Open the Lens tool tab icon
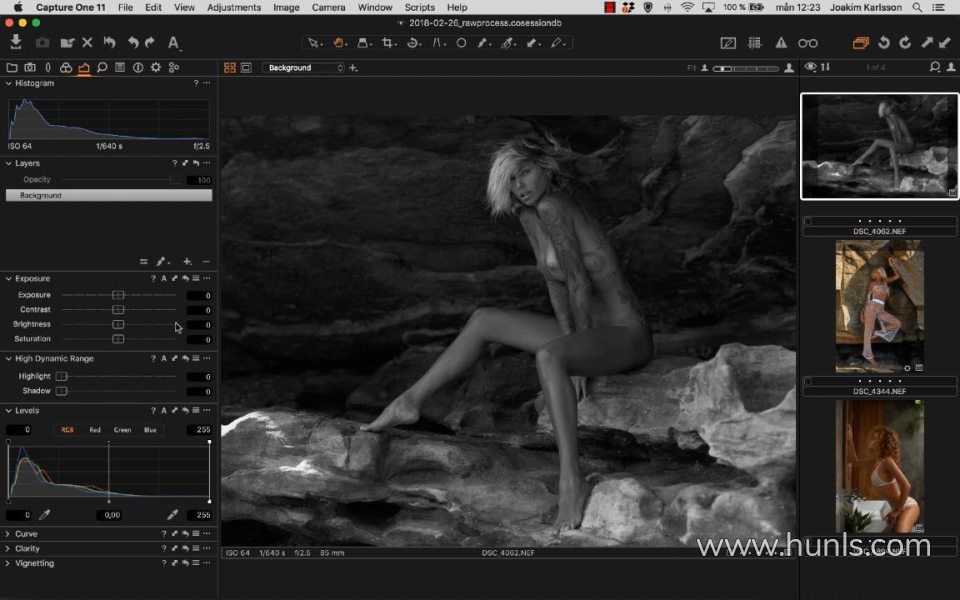 pos(47,68)
